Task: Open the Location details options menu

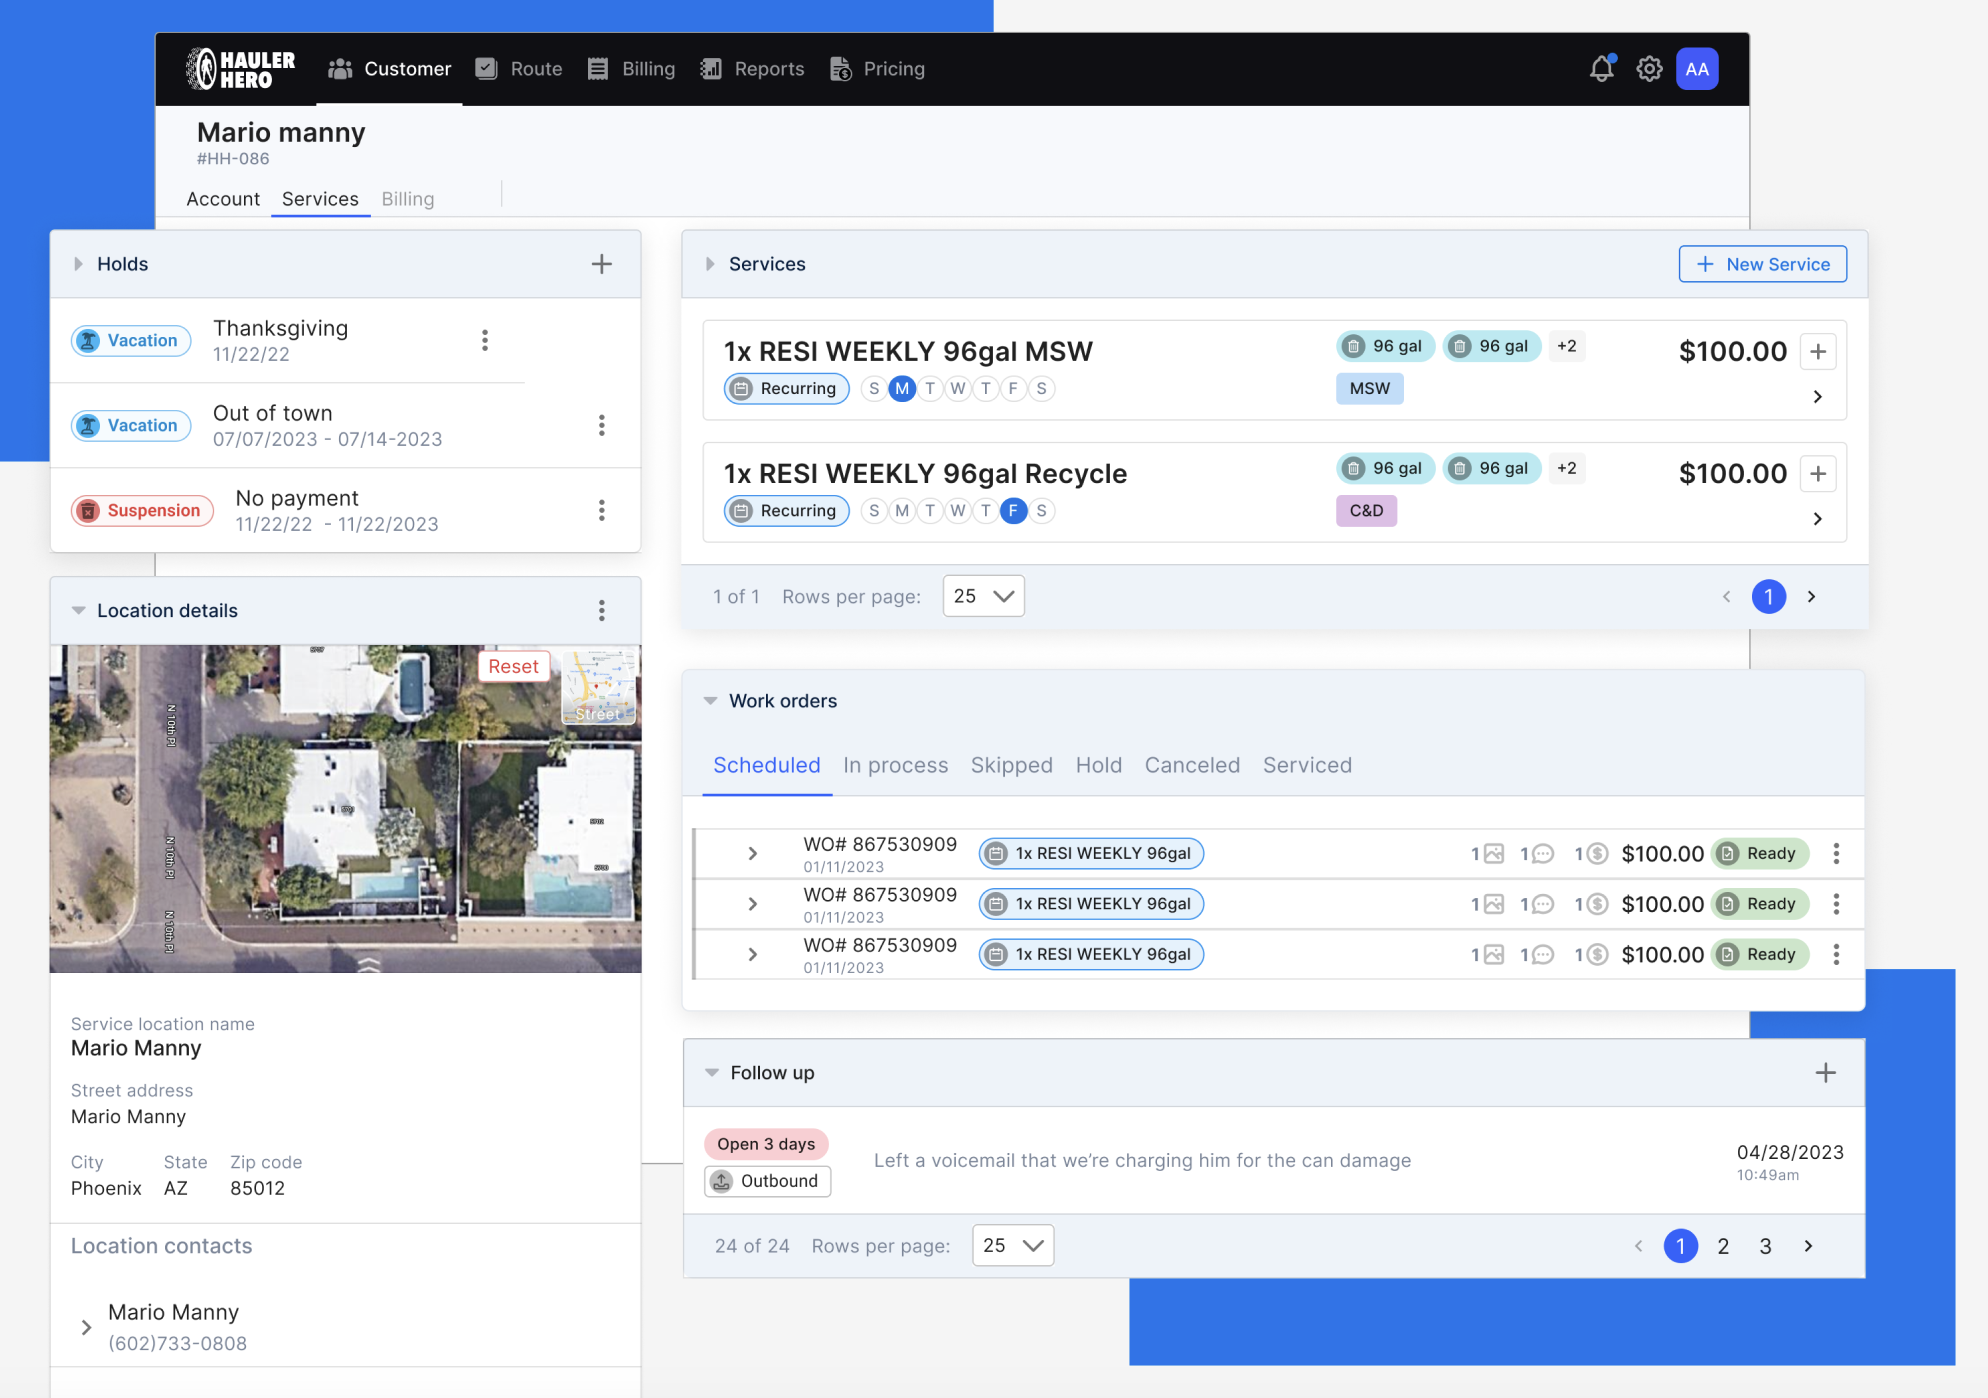Action: [602, 610]
